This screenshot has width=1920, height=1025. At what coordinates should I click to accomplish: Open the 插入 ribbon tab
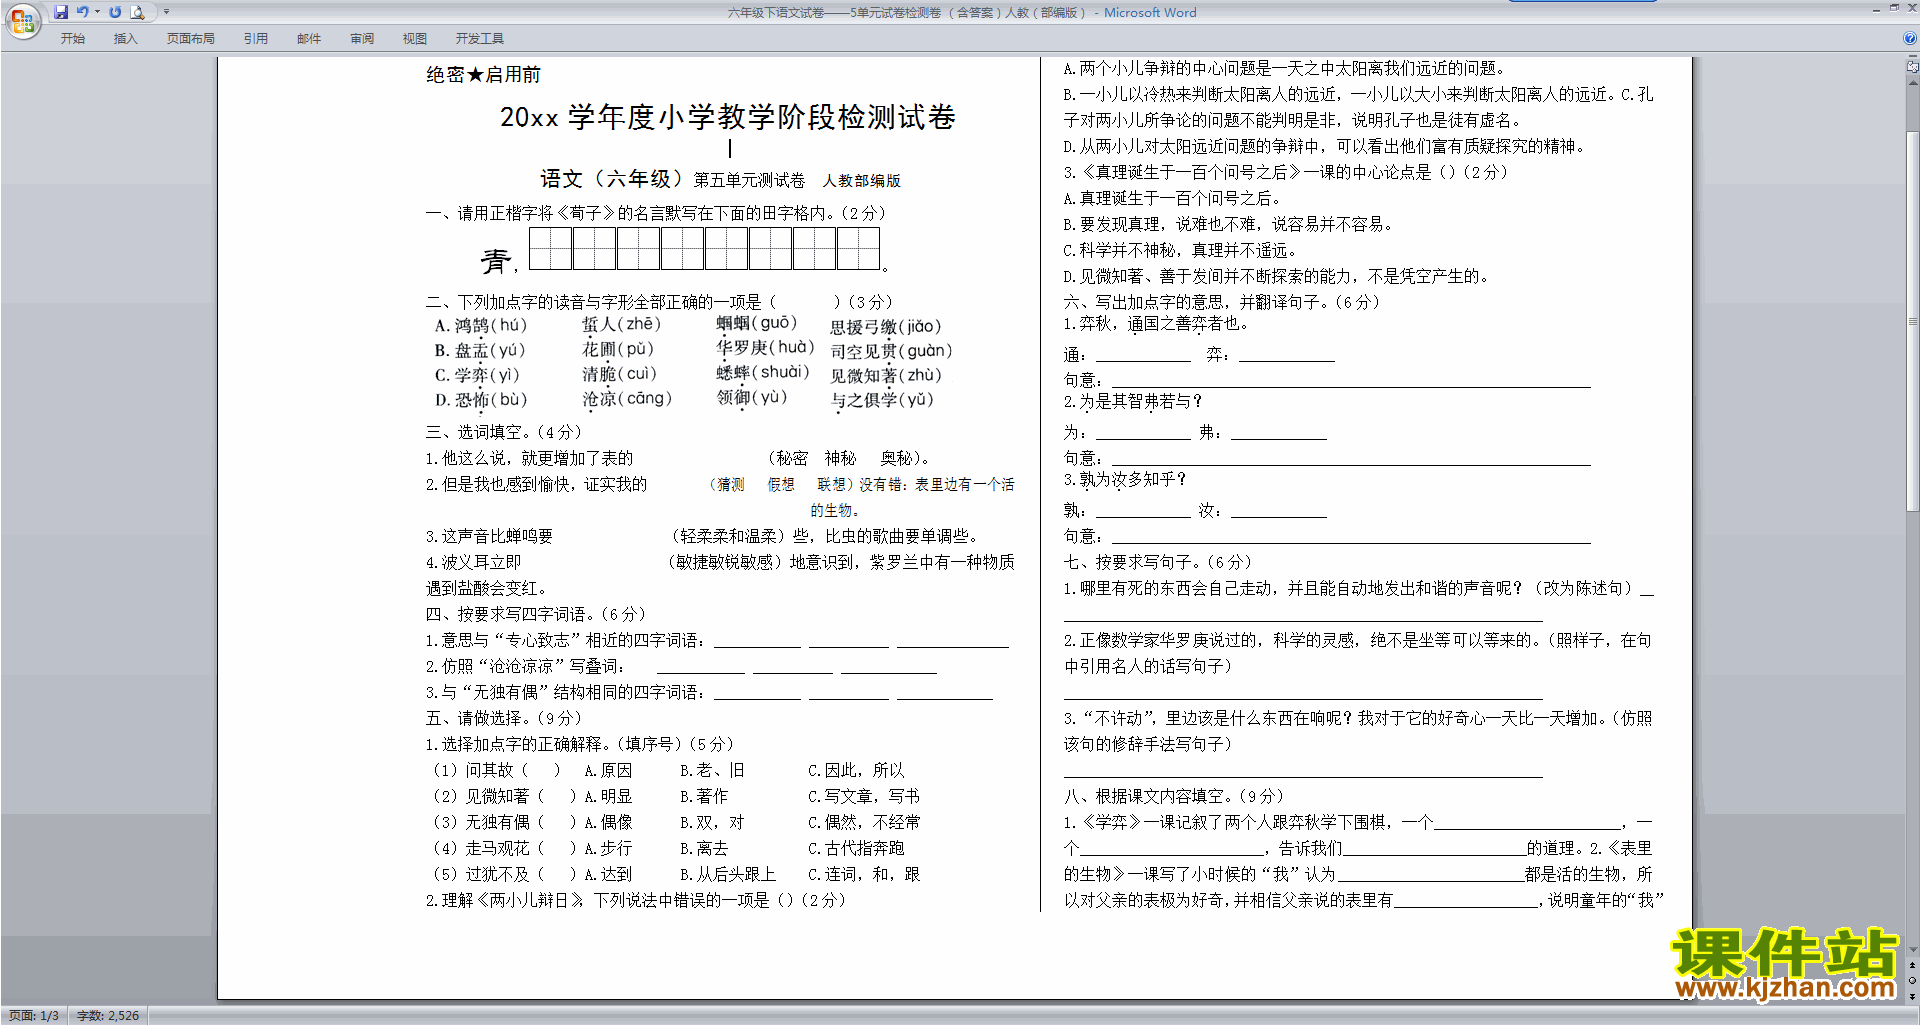[125, 38]
